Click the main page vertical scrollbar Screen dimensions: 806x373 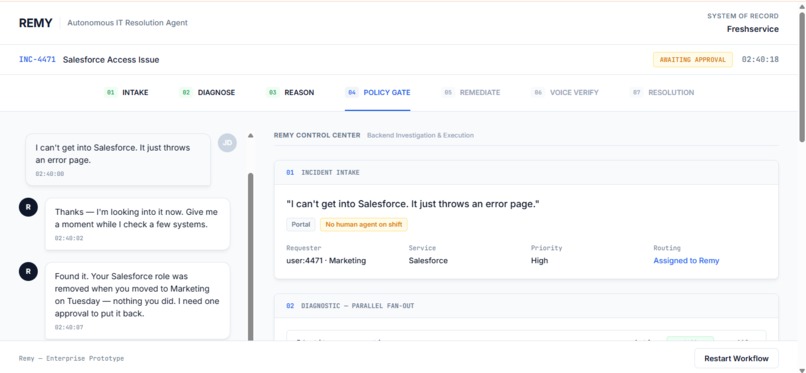pyautogui.click(x=801, y=77)
